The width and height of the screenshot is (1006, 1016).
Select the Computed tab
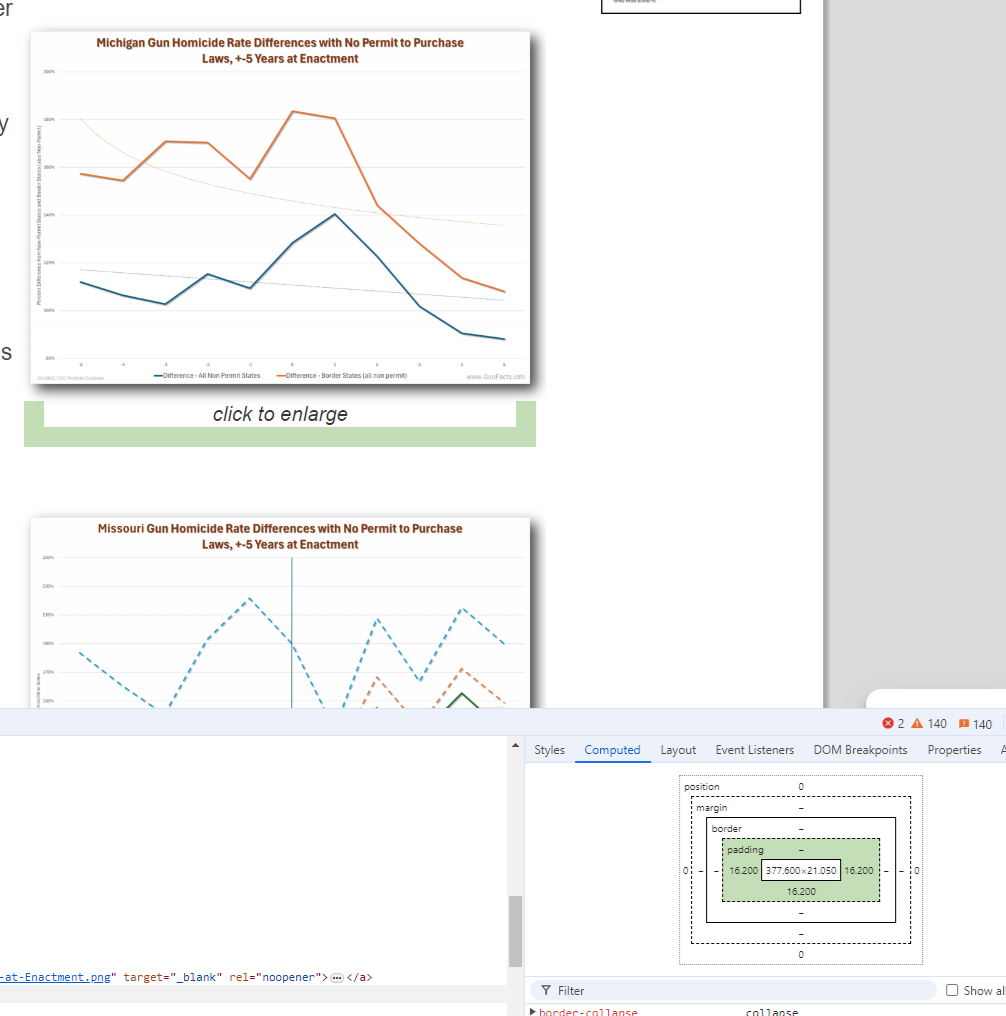coord(612,750)
